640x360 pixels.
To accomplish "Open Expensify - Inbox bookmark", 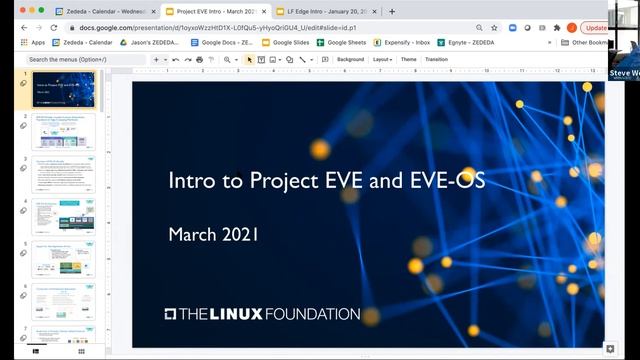I will pyautogui.click(x=402, y=42).
